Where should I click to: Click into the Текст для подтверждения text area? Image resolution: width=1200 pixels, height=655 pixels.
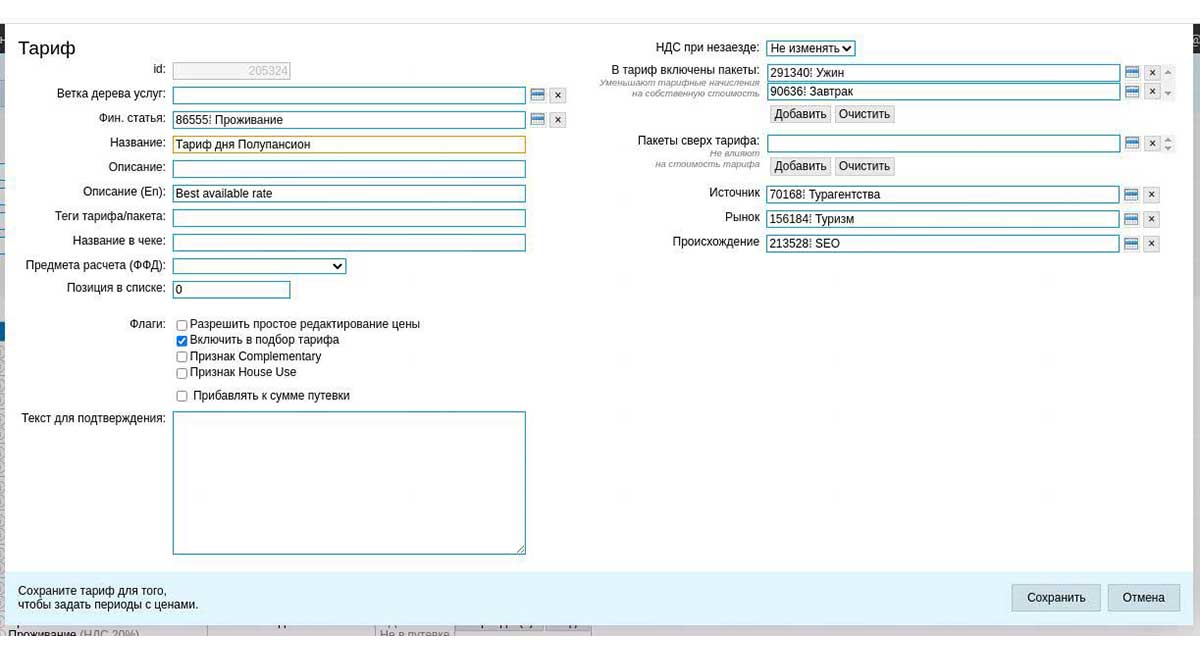coord(348,482)
